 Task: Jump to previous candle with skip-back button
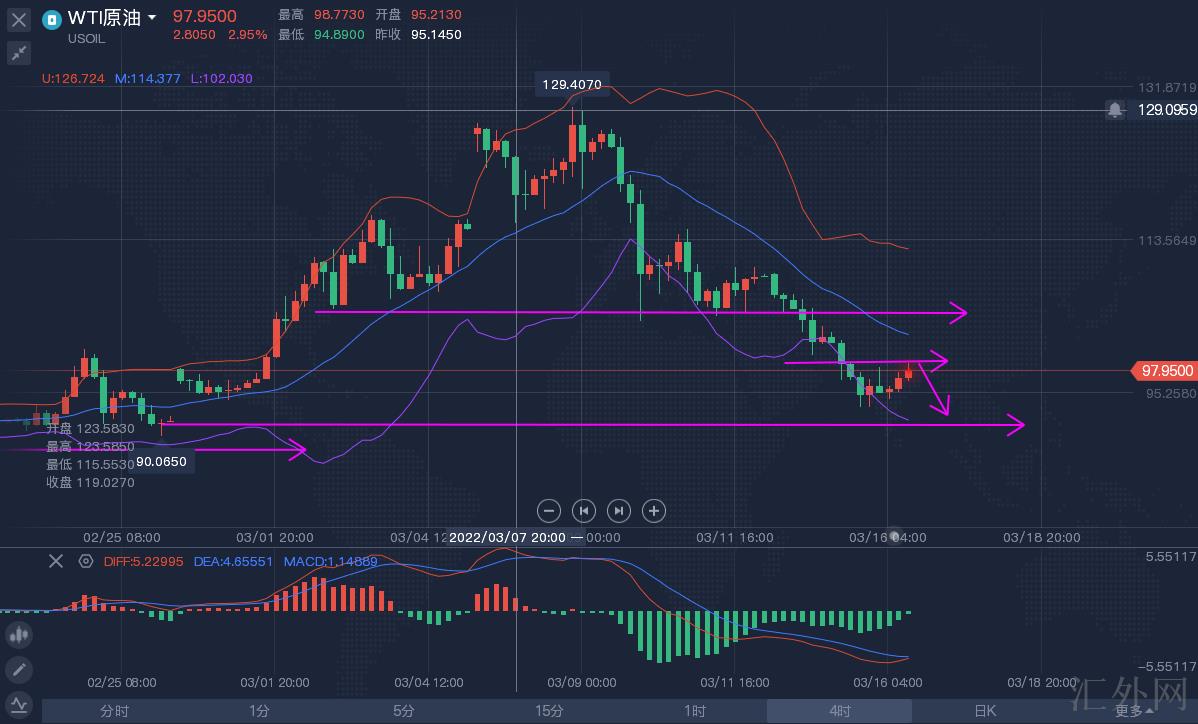584,511
